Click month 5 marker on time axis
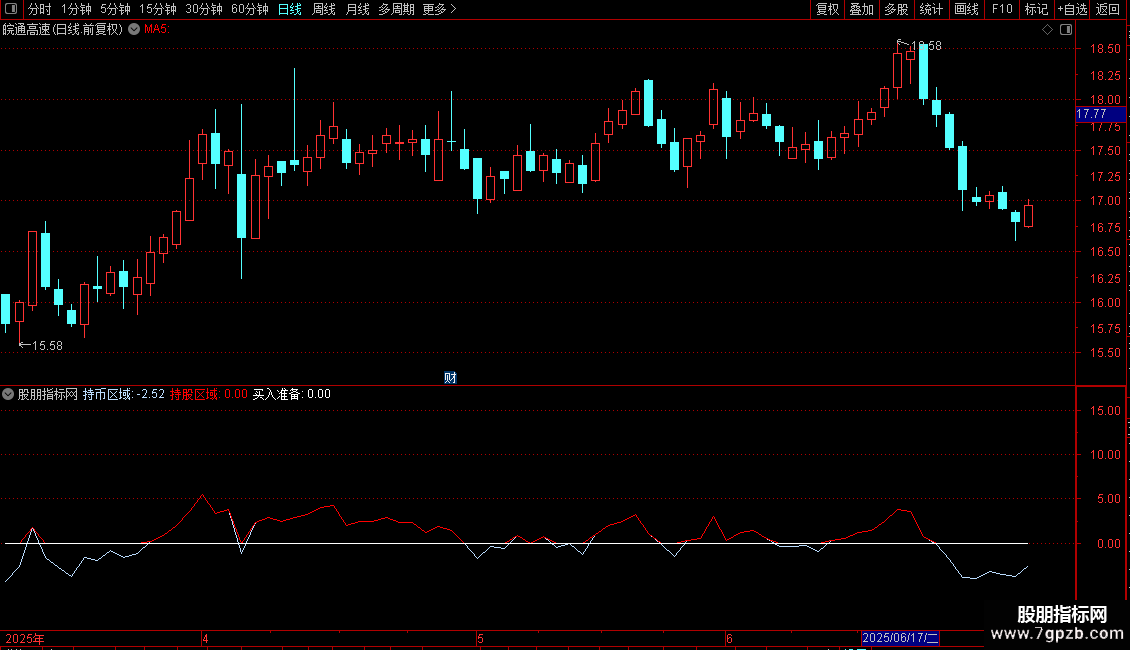The image size is (1130, 650). tap(480, 638)
